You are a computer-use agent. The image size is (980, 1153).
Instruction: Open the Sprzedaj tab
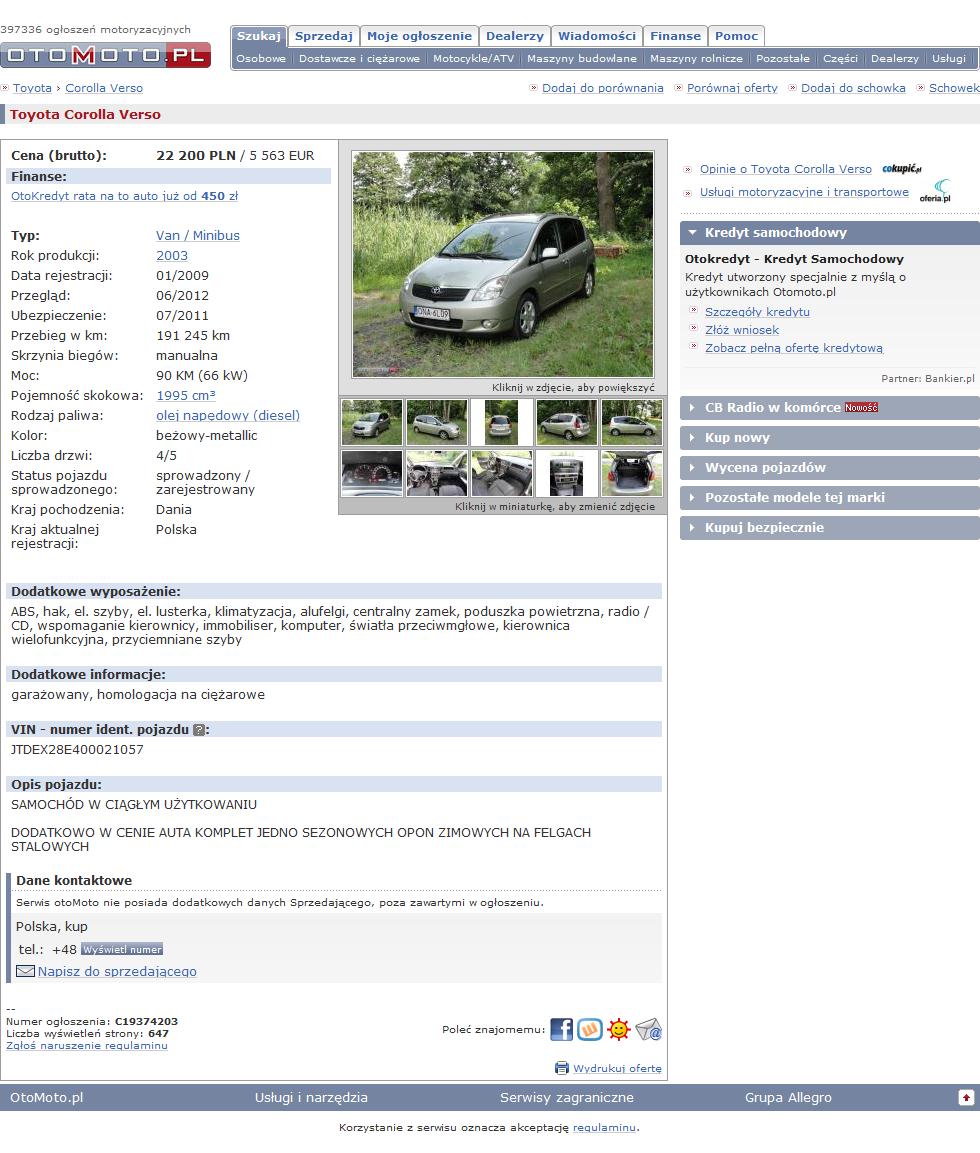pyautogui.click(x=323, y=36)
